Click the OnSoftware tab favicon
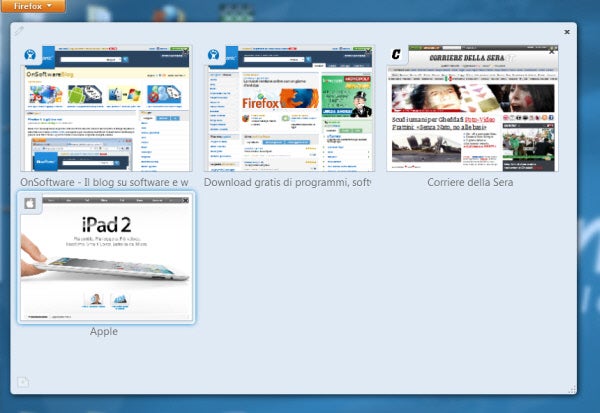 tap(30, 55)
